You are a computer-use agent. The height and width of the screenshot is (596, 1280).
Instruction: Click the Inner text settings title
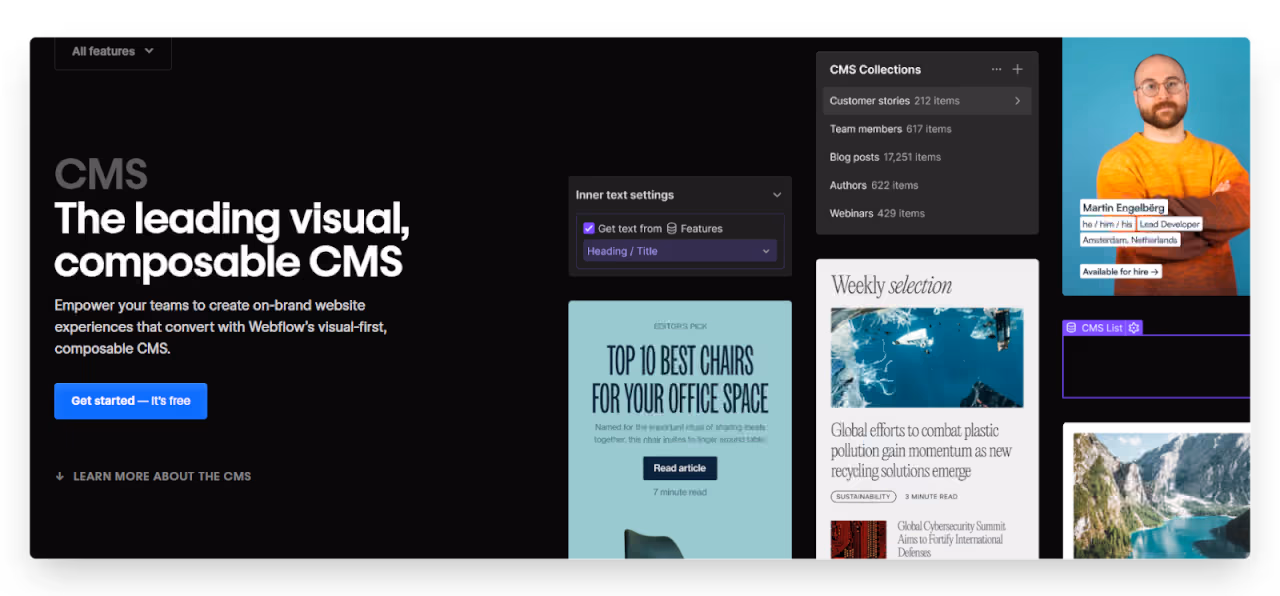pos(625,195)
